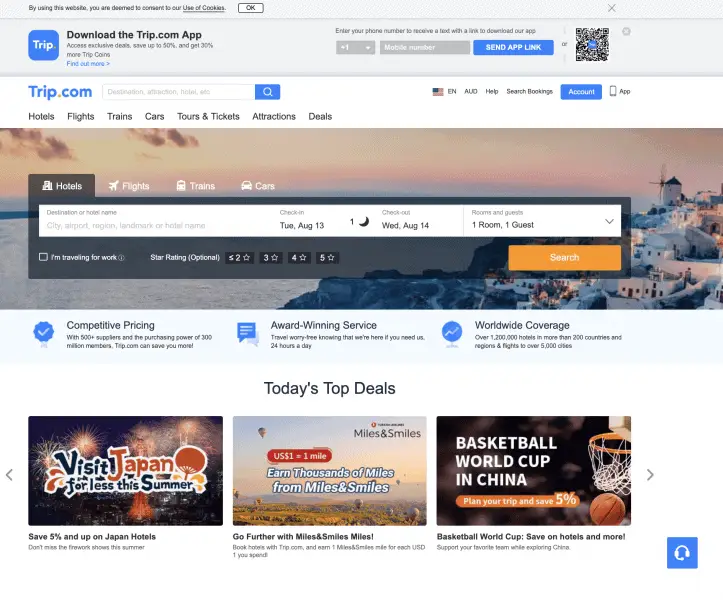Screen dimensions: 723x600
Task: Open the Basketball World Cup deal thumbnail
Action: tap(533, 471)
